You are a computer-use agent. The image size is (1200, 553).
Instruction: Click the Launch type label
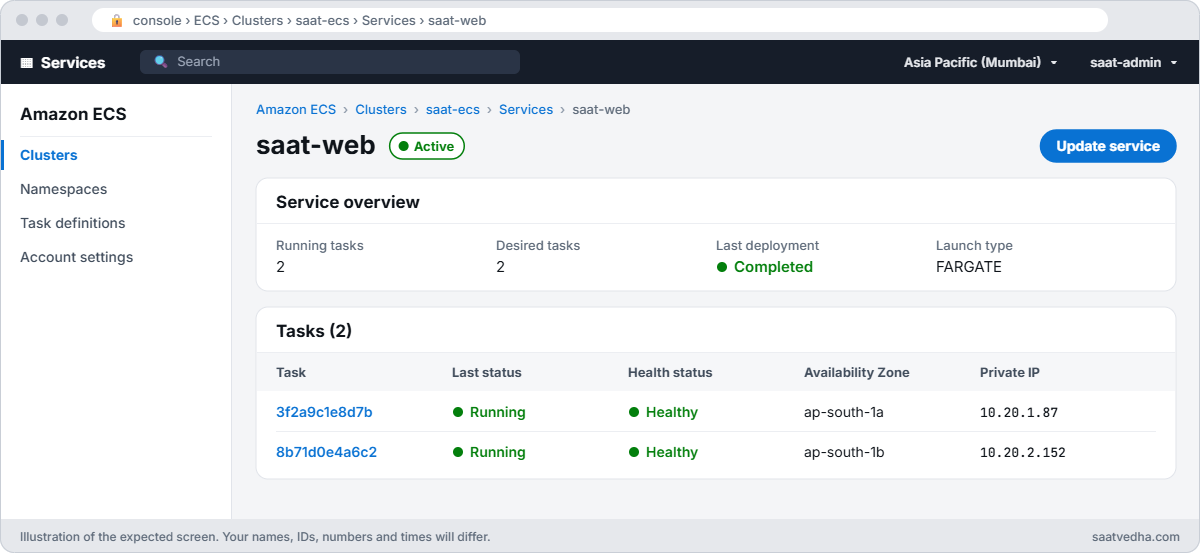point(974,245)
